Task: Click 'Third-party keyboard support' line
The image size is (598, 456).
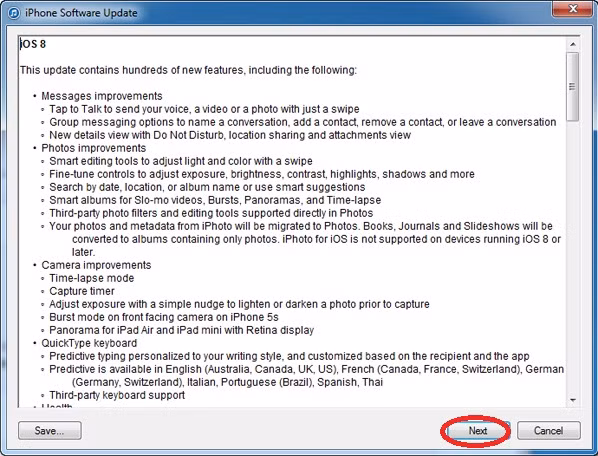Action: pos(117,395)
